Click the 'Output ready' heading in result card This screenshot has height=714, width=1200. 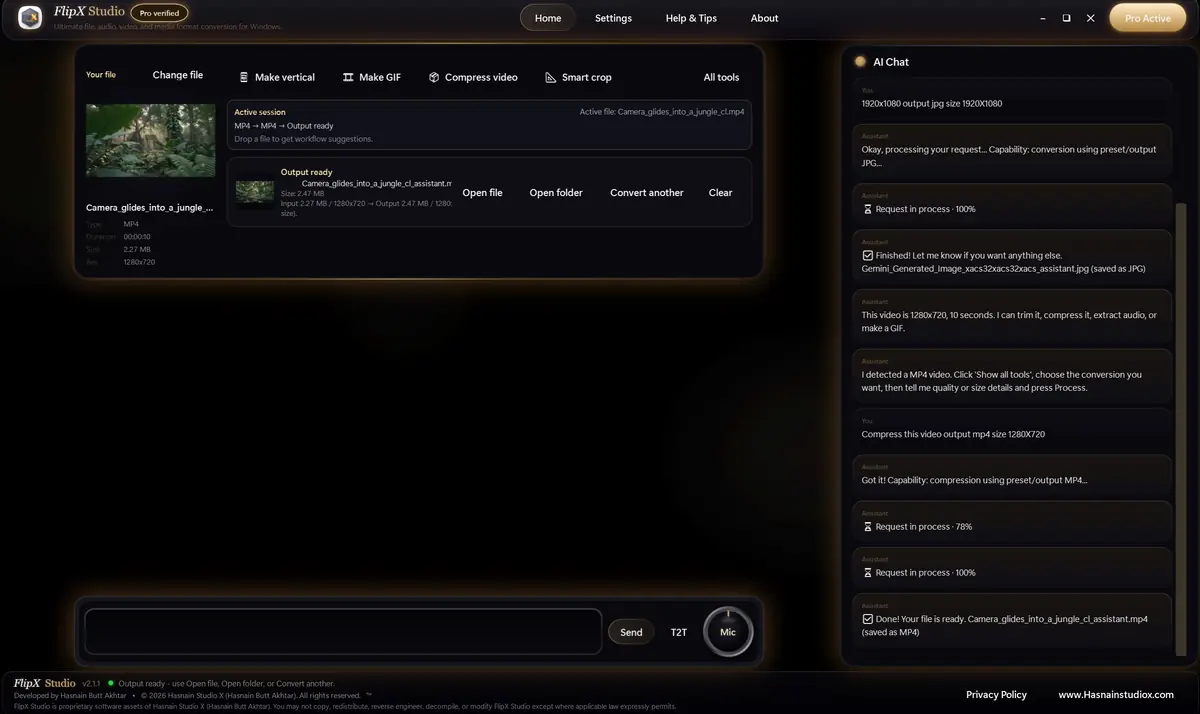click(x=306, y=172)
